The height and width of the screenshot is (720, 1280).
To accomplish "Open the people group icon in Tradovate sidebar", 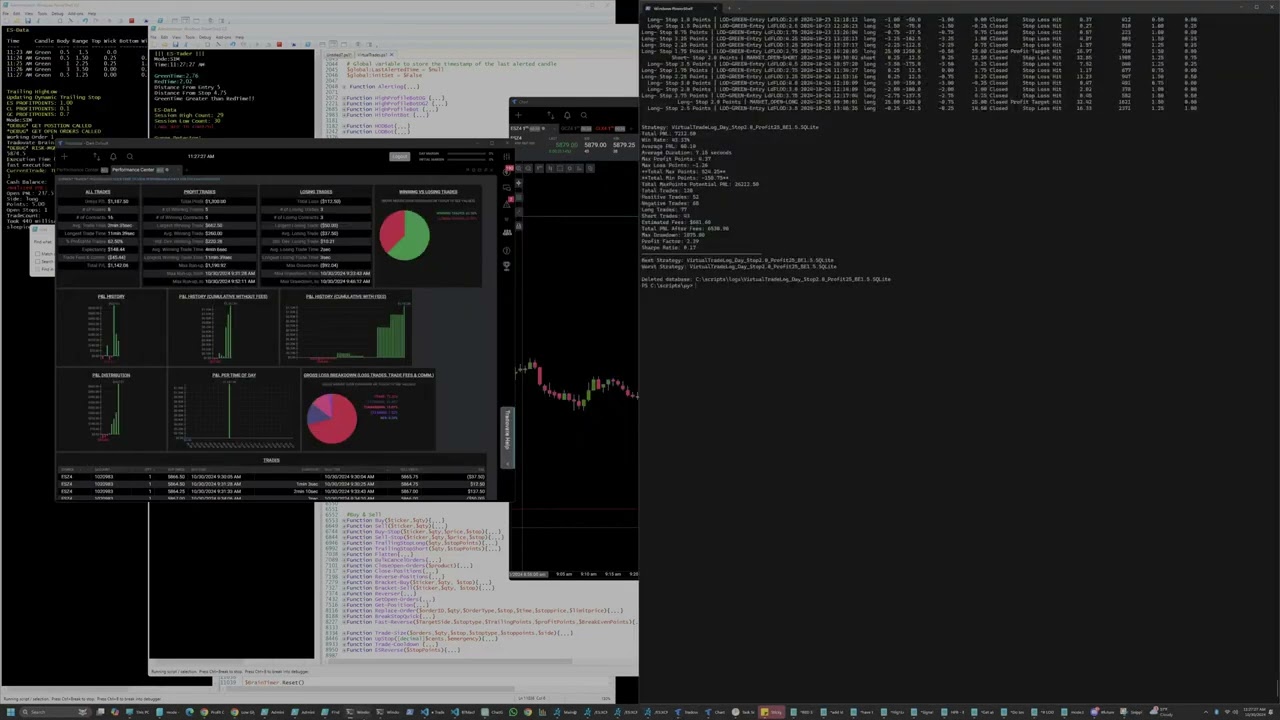I will 507,232.
